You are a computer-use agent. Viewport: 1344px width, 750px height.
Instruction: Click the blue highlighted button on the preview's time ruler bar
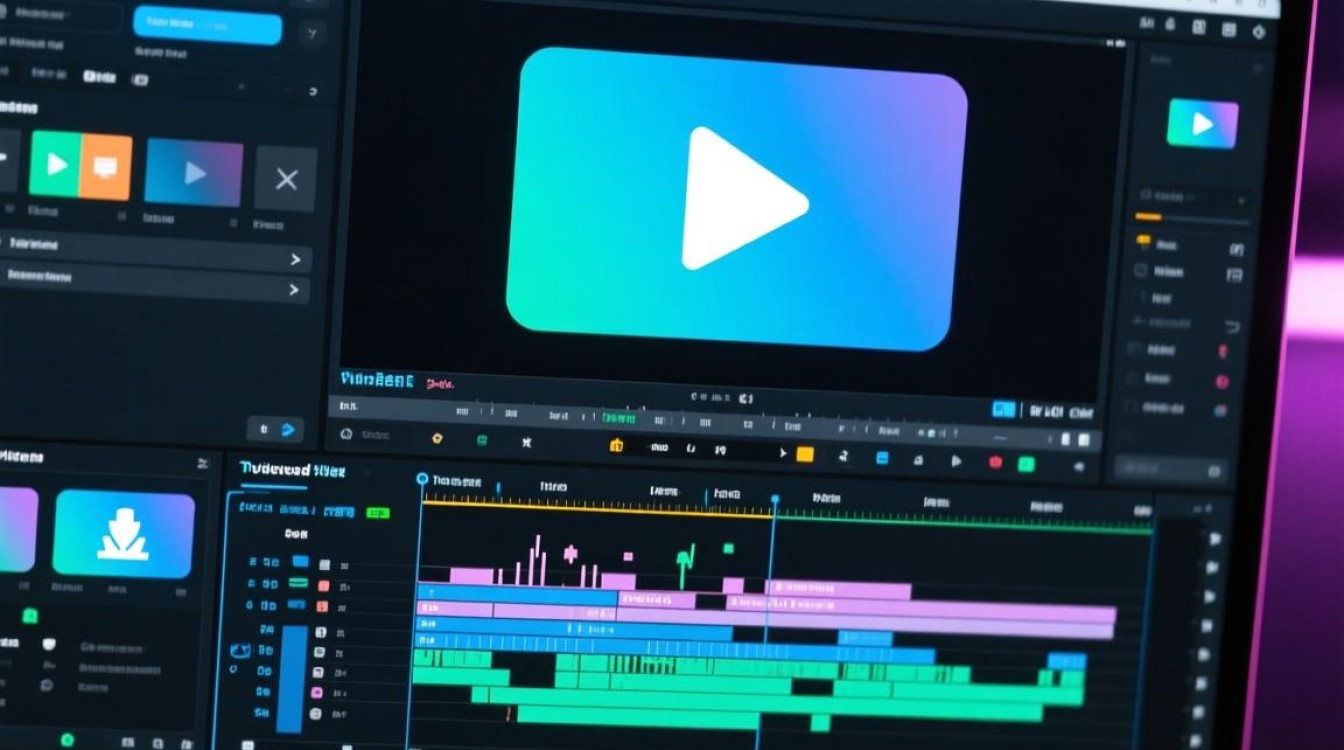(1003, 410)
